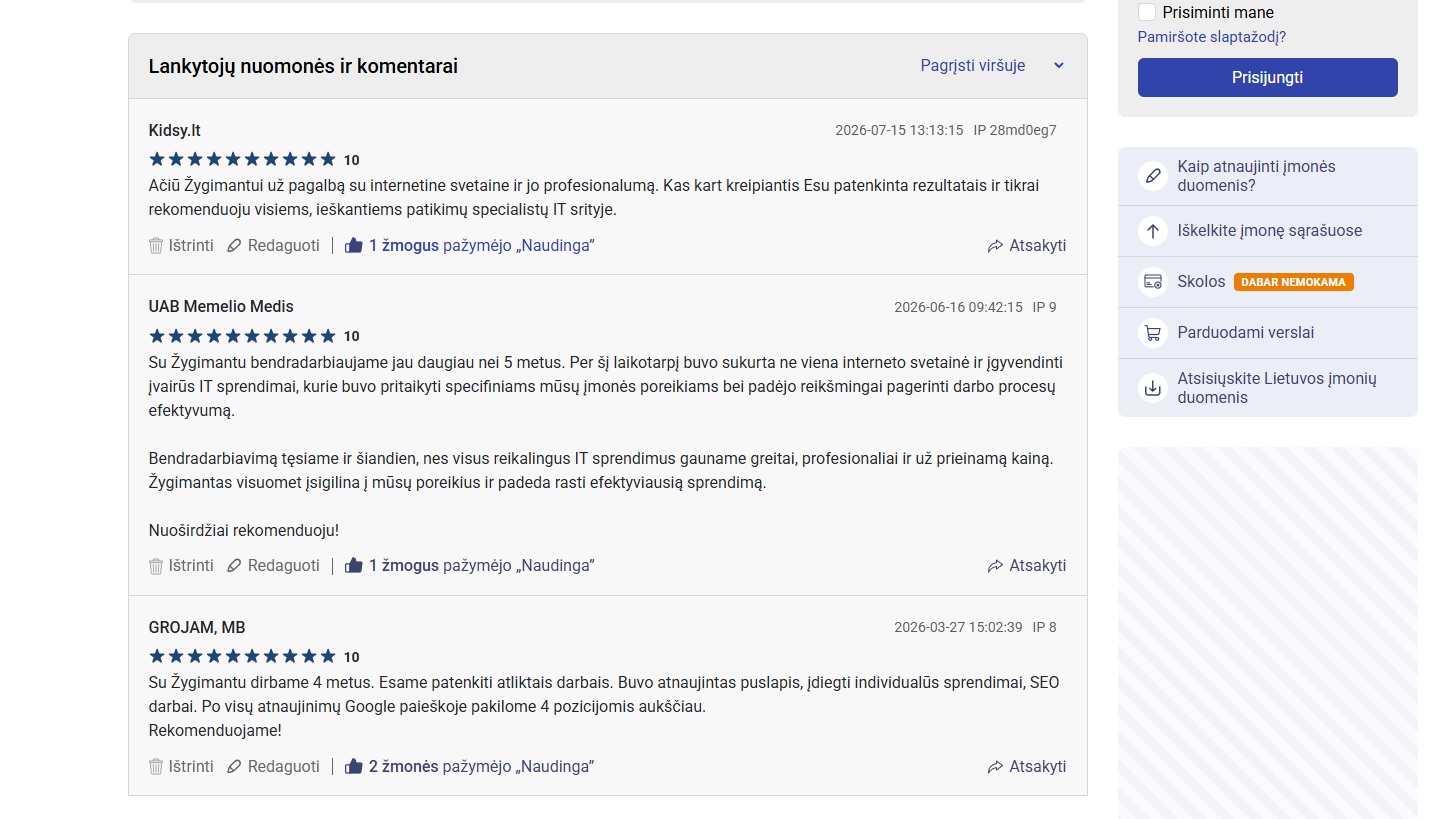Image resolution: width=1439 pixels, height=819 pixels.
Task: Tick the Prisiminti mane checkbox
Action: [x=1147, y=12]
